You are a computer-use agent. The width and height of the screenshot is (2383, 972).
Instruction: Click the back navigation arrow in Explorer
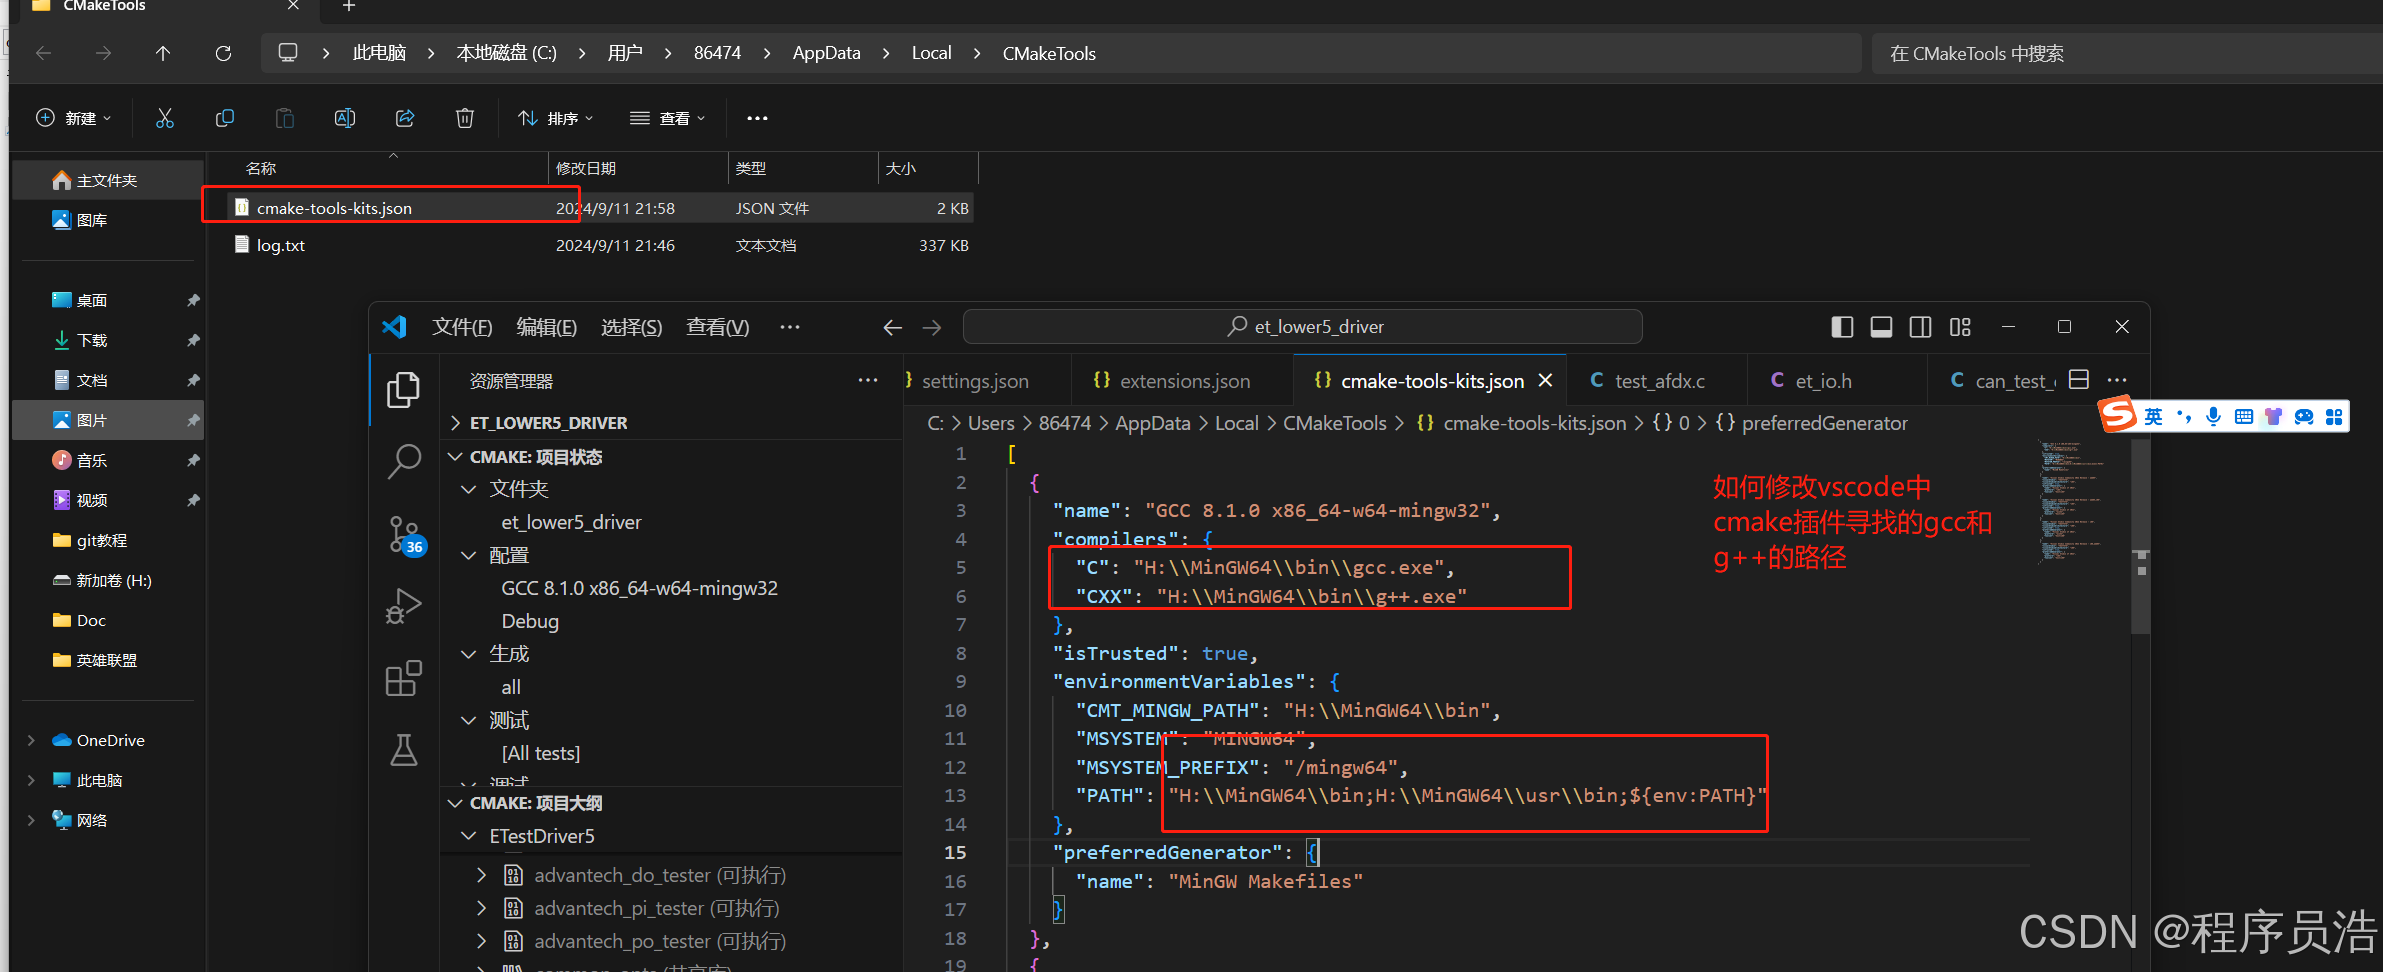coord(43,53)
